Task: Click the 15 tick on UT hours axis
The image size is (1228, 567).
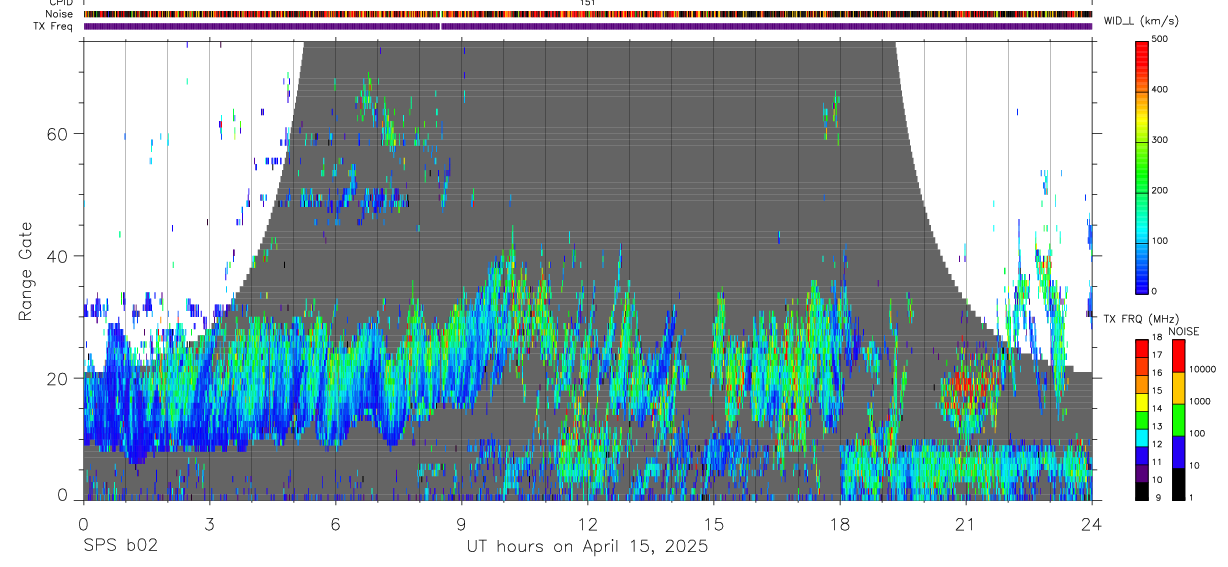Action: (x=713, y=523)
